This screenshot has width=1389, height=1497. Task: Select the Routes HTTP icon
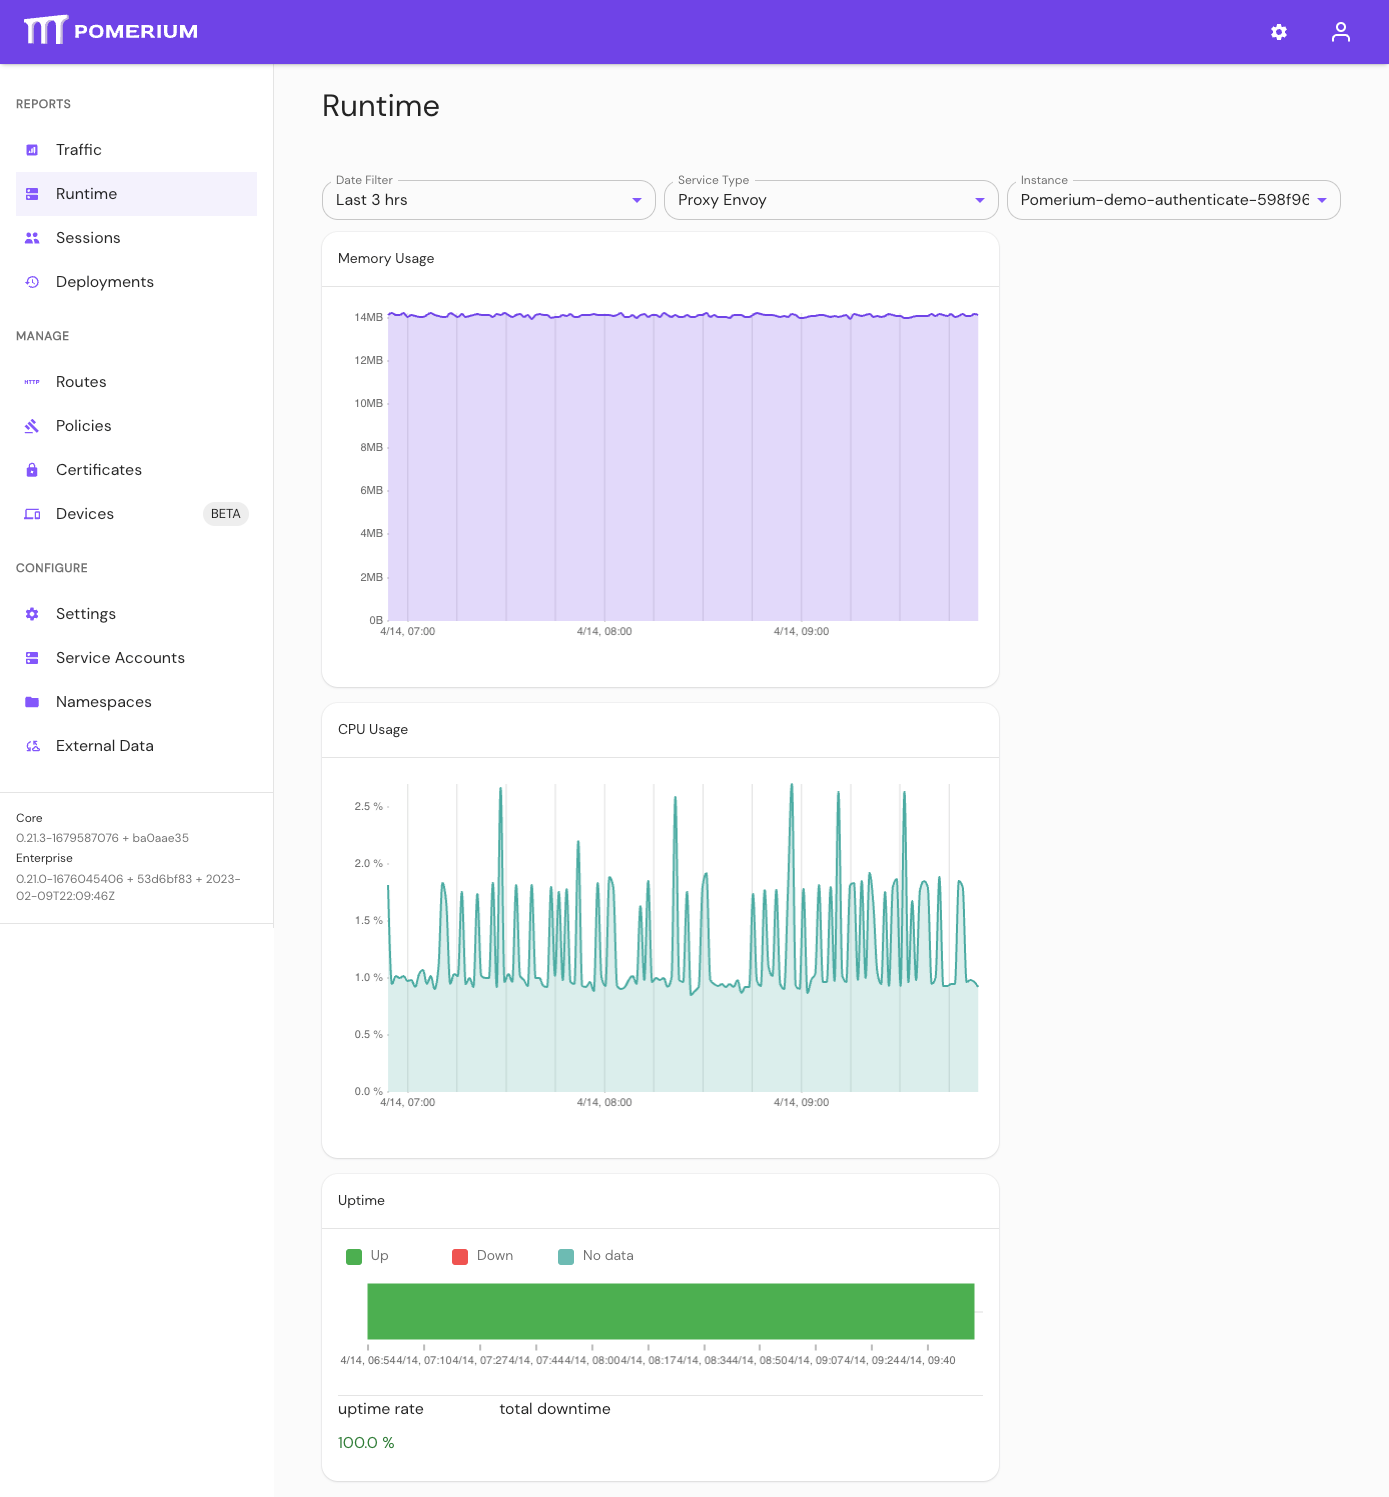[x=31, y=381]
